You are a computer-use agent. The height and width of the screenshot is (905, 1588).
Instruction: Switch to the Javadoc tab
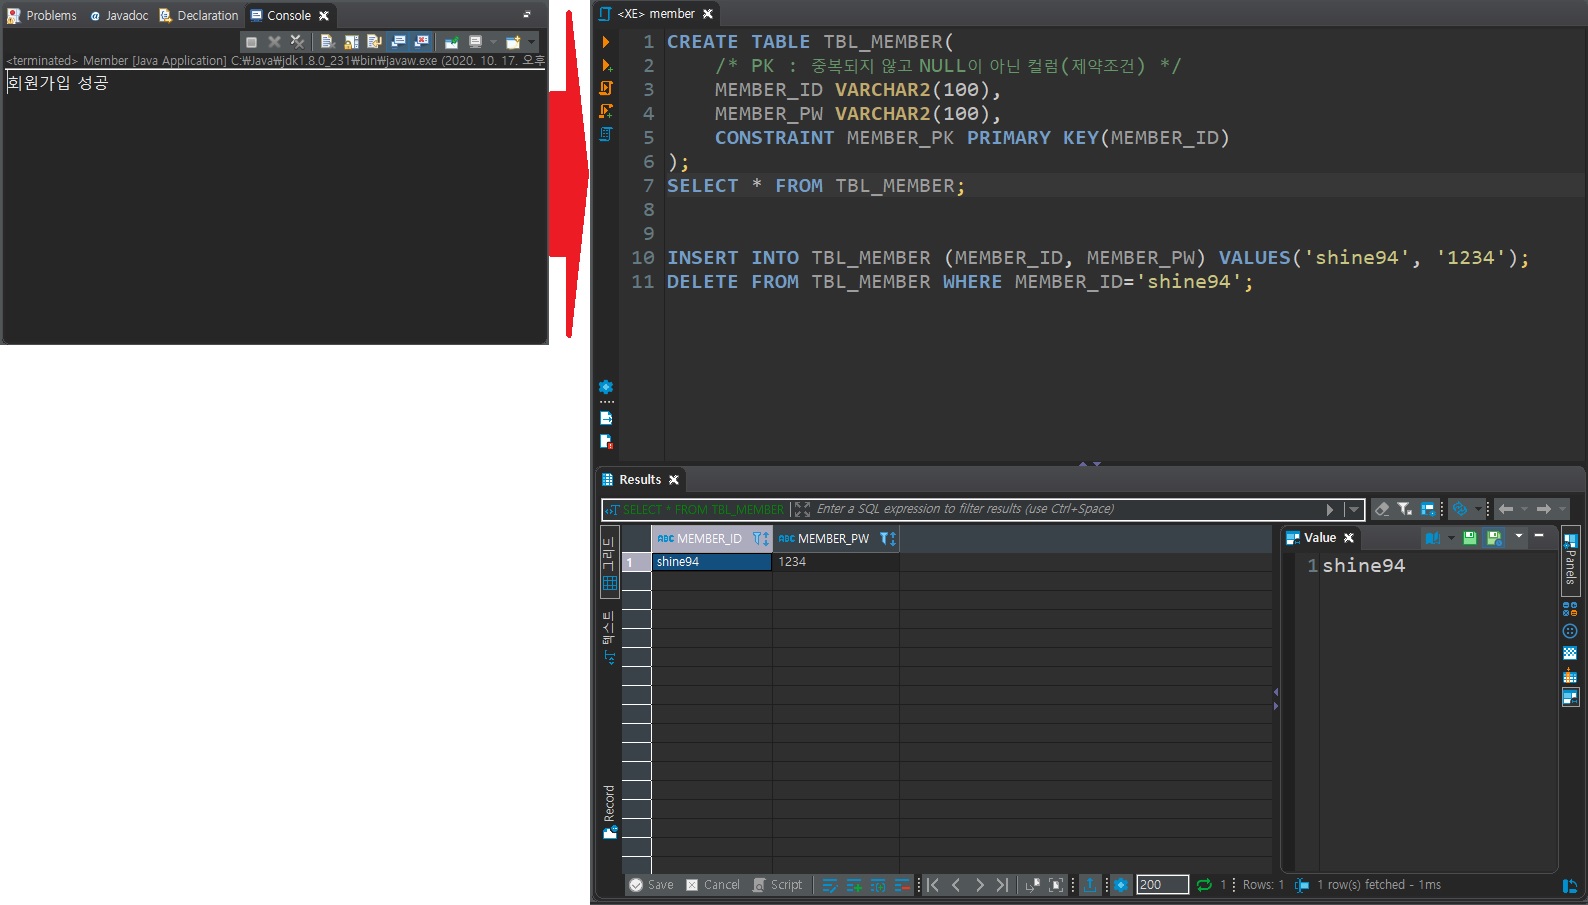(119, 15)
